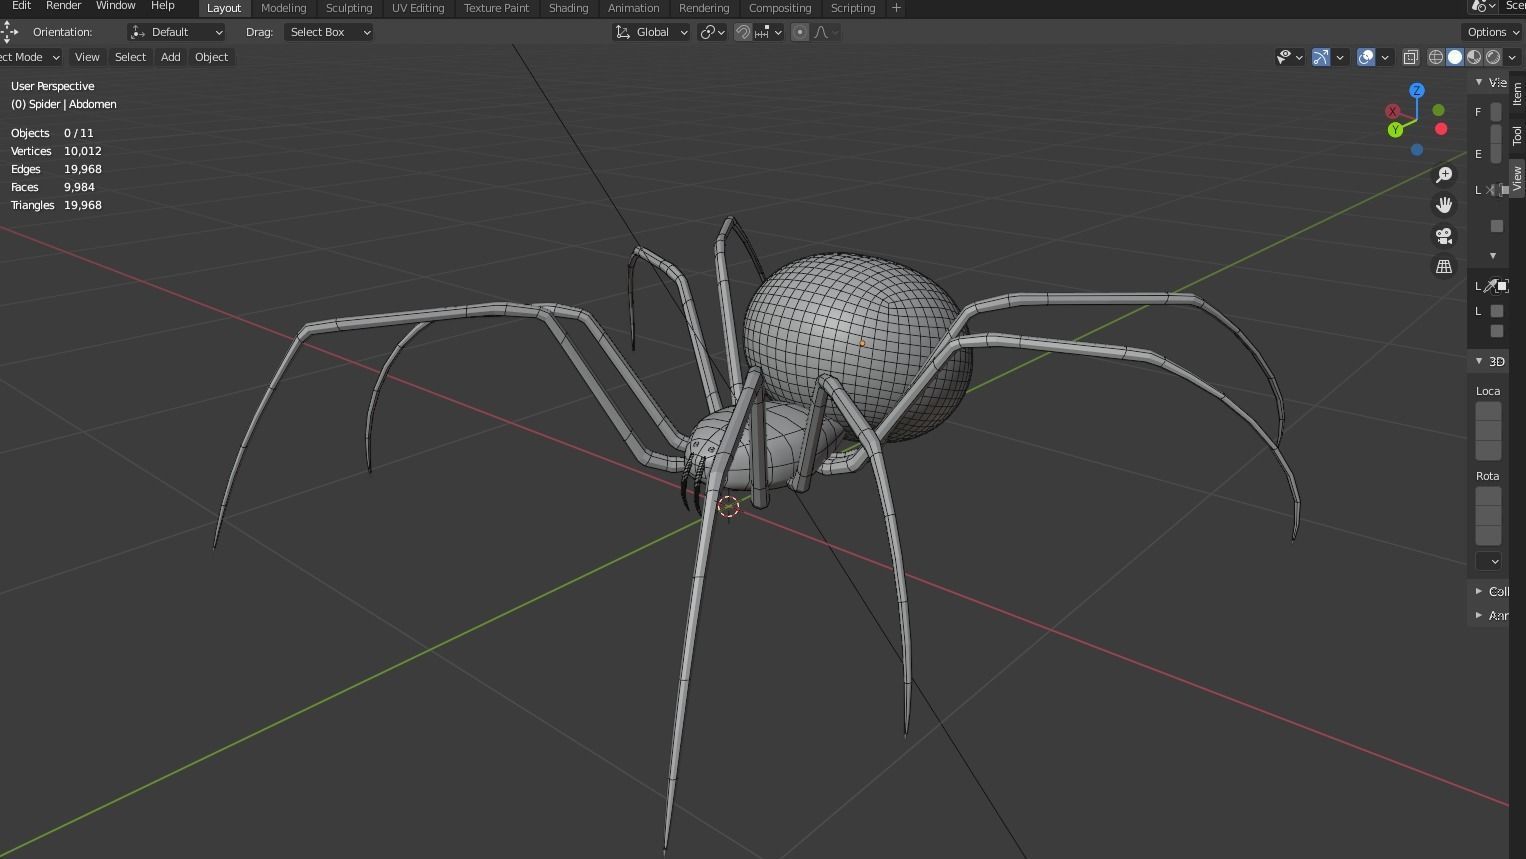The width and height of the screenshot is (1526, 859).
Task: Switch to the Modeling workspace tab
Action: pos(283,8)
